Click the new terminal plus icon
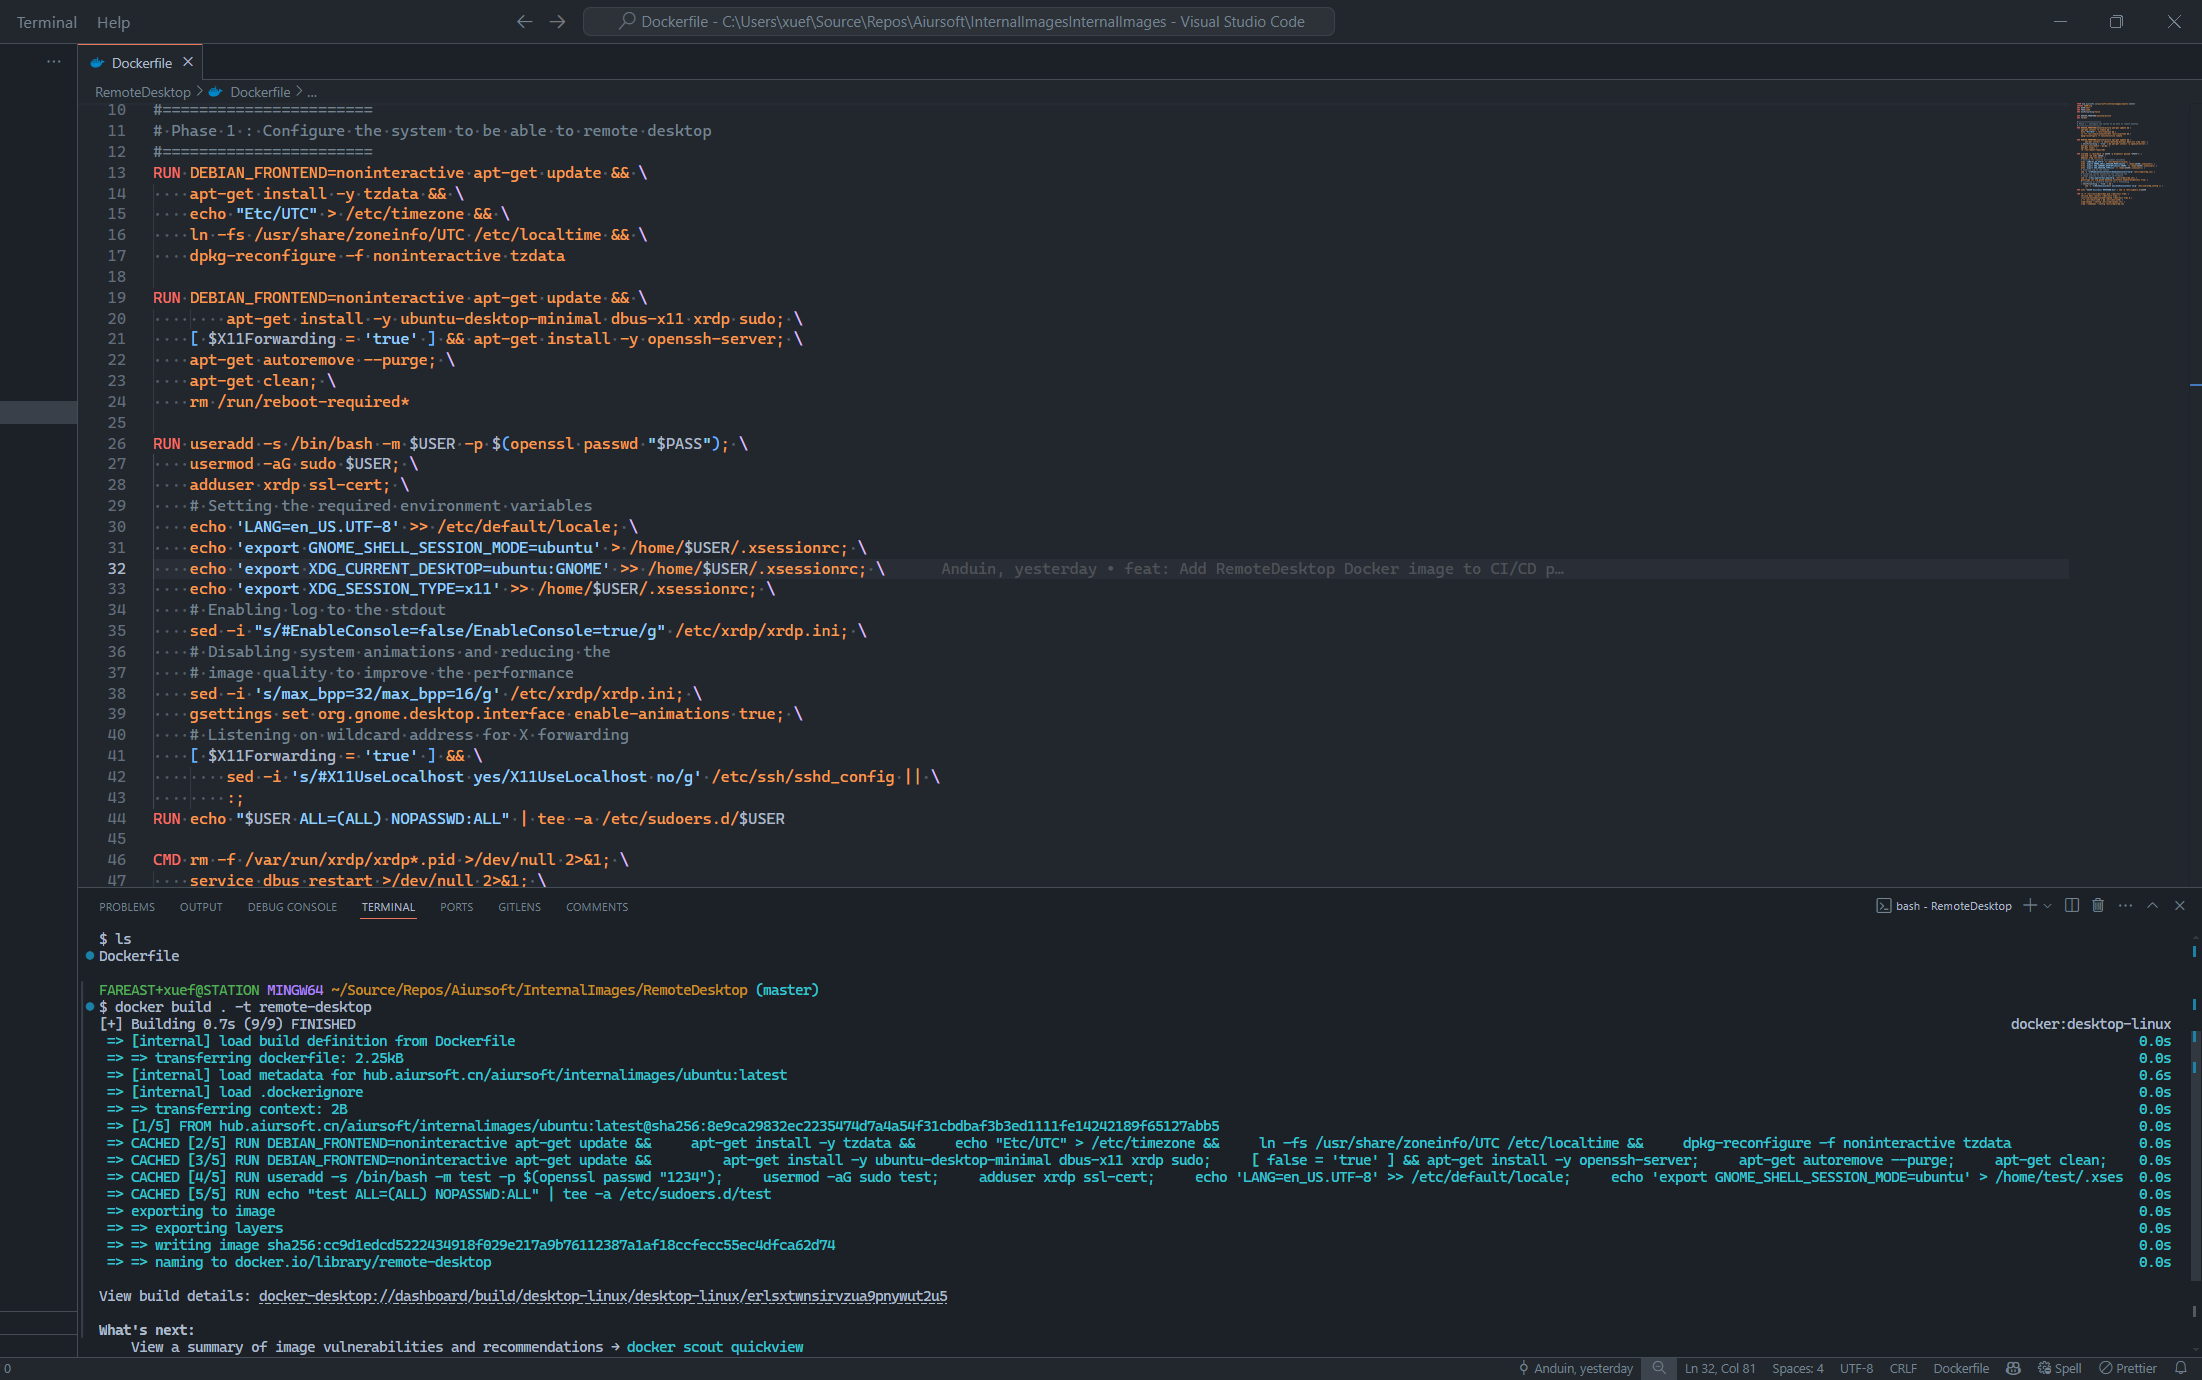 (x=2029, y=906)
